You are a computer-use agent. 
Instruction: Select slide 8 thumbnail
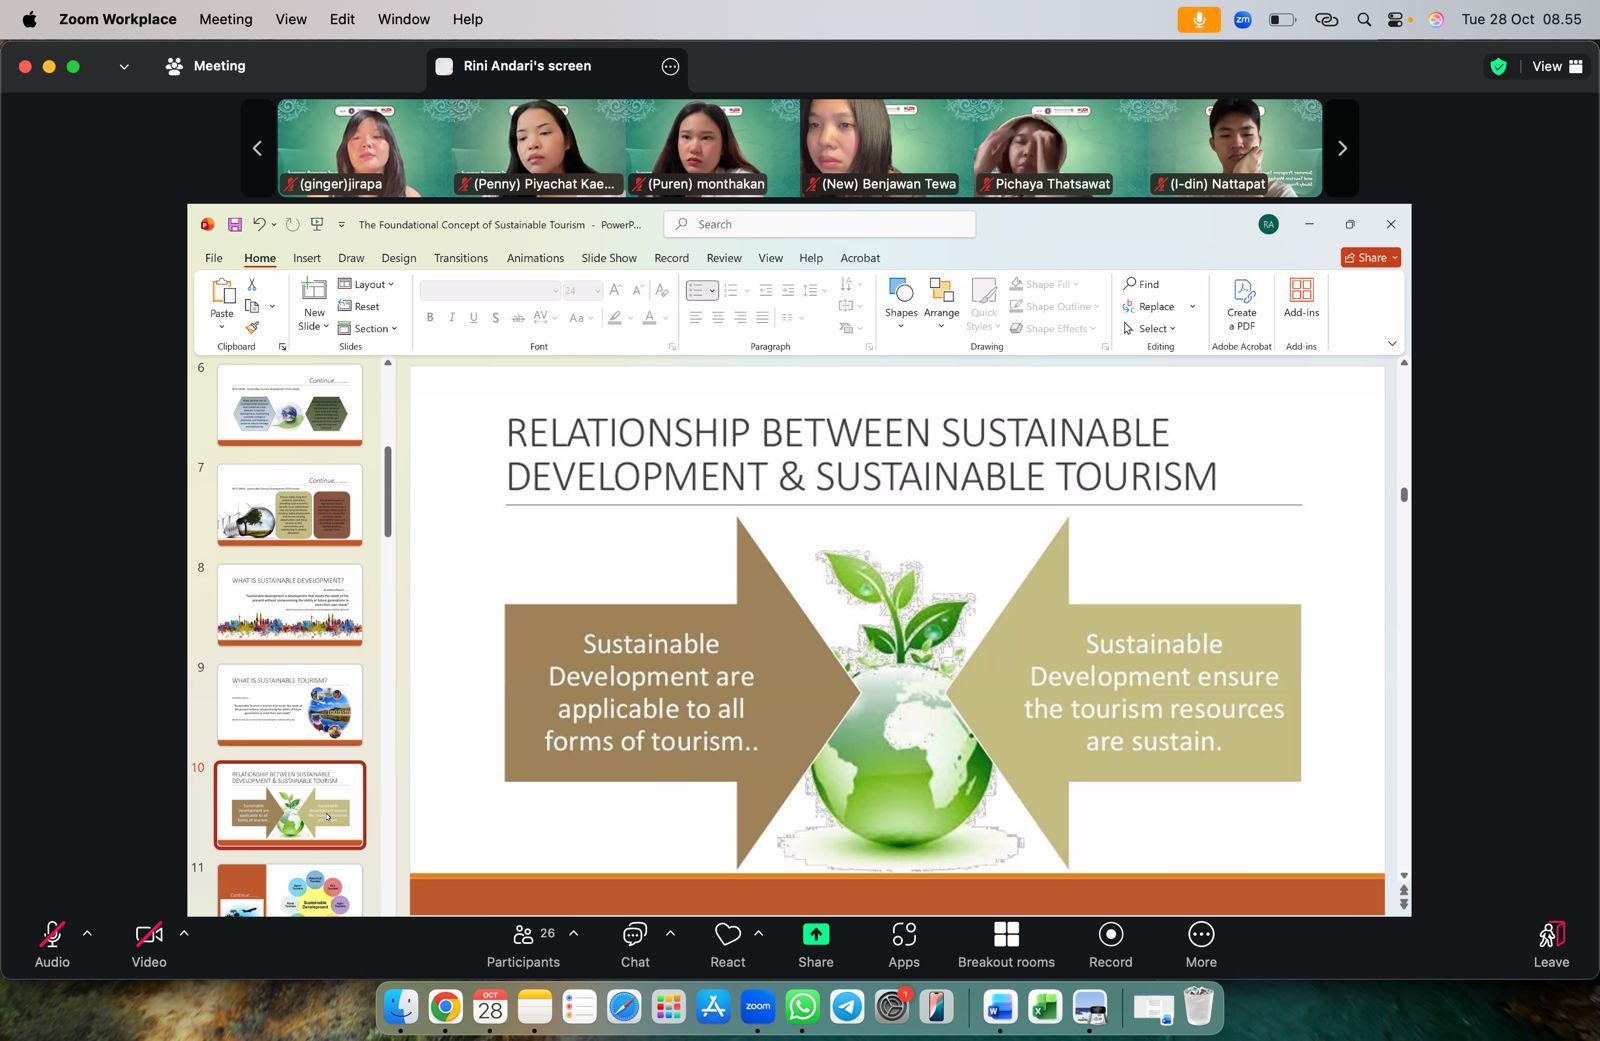pyautogui.click(x=290, y=604)
